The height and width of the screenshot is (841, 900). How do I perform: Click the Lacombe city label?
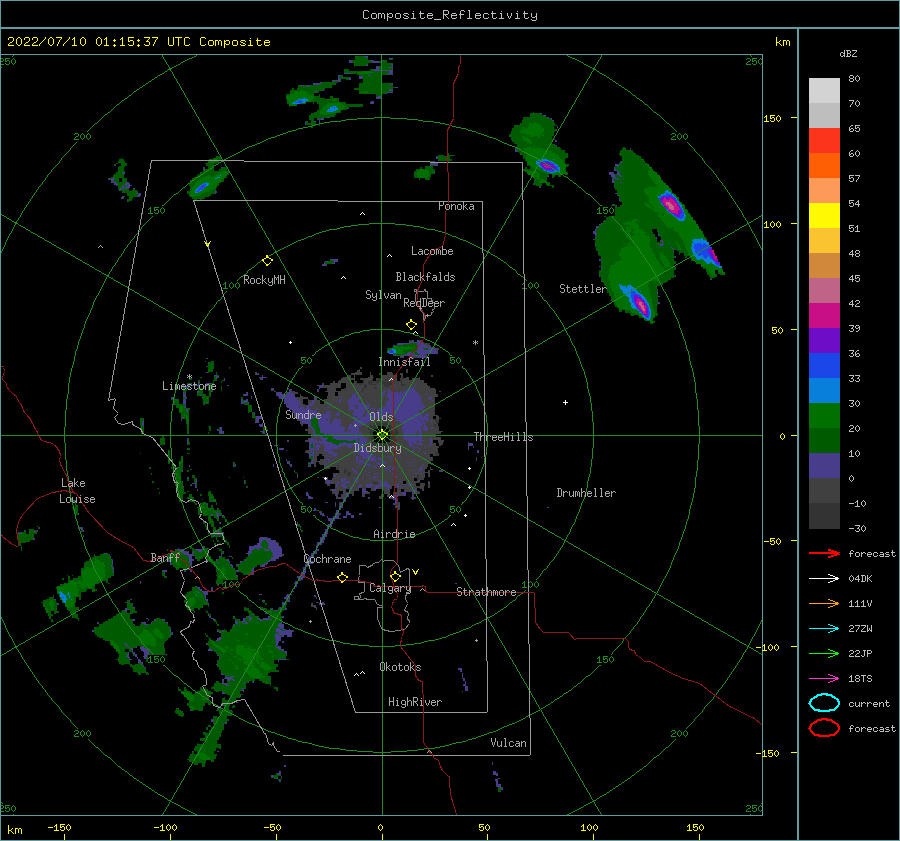[432, 251]
